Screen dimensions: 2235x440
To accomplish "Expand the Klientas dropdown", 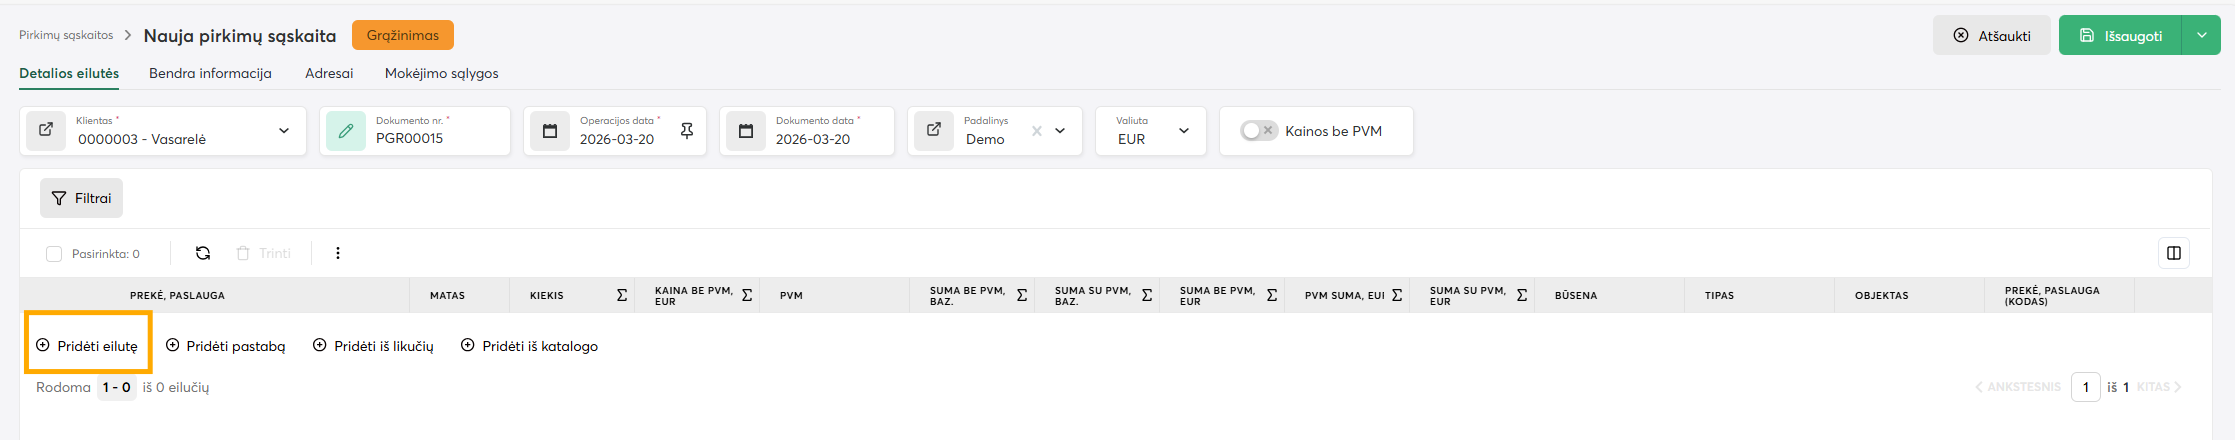I will [x=284, y=131].
